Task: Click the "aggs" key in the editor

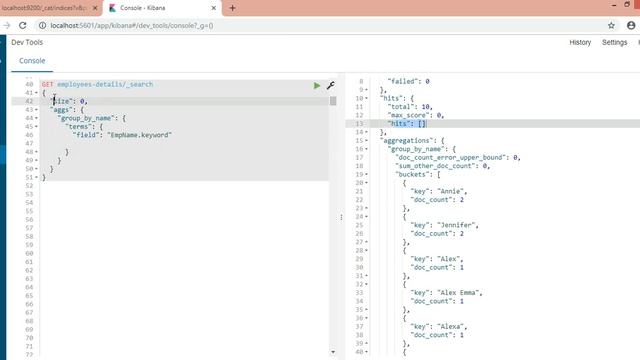Action: (x=61, y=110)
